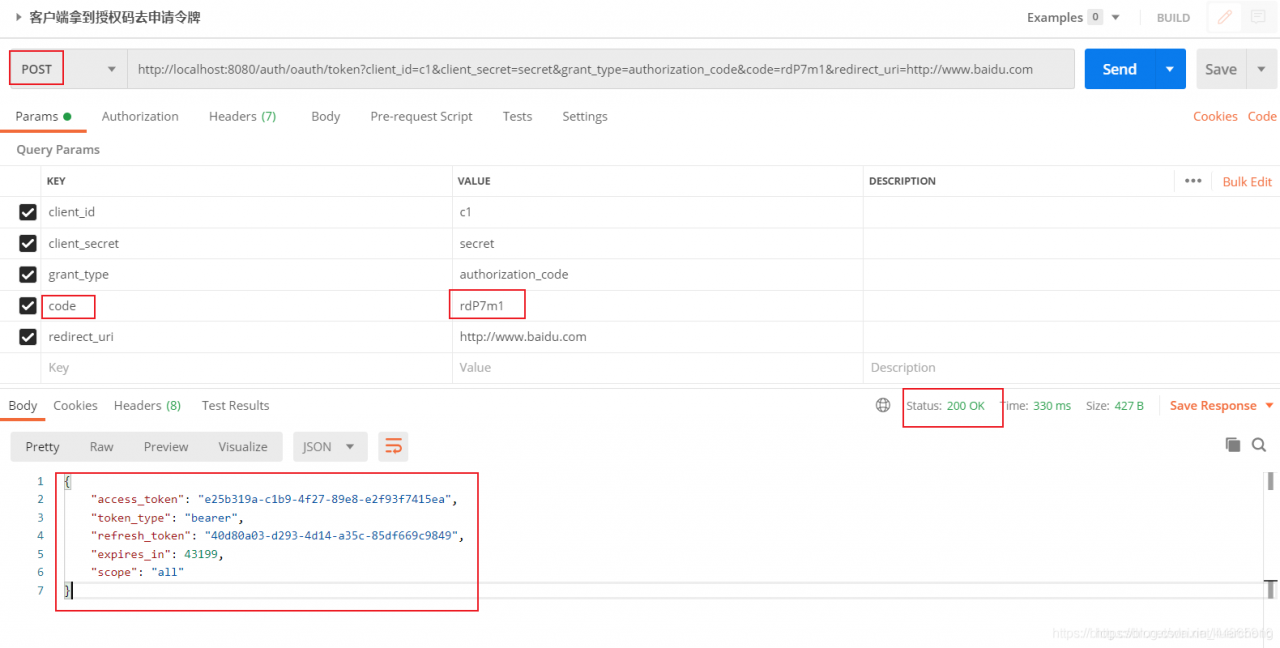This screenshot has width=1280, height=648.
Task: Open the Pre-request Script tab
Action: coord(421,116)
